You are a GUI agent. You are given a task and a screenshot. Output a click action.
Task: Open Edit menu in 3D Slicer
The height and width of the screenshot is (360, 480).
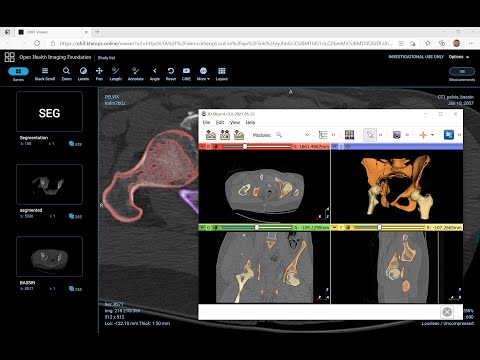(x=220, y=122)
